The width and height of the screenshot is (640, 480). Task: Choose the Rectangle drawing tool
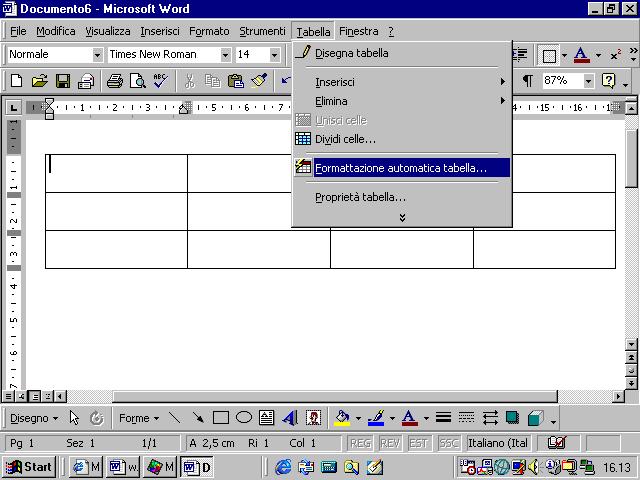(221, 418)
